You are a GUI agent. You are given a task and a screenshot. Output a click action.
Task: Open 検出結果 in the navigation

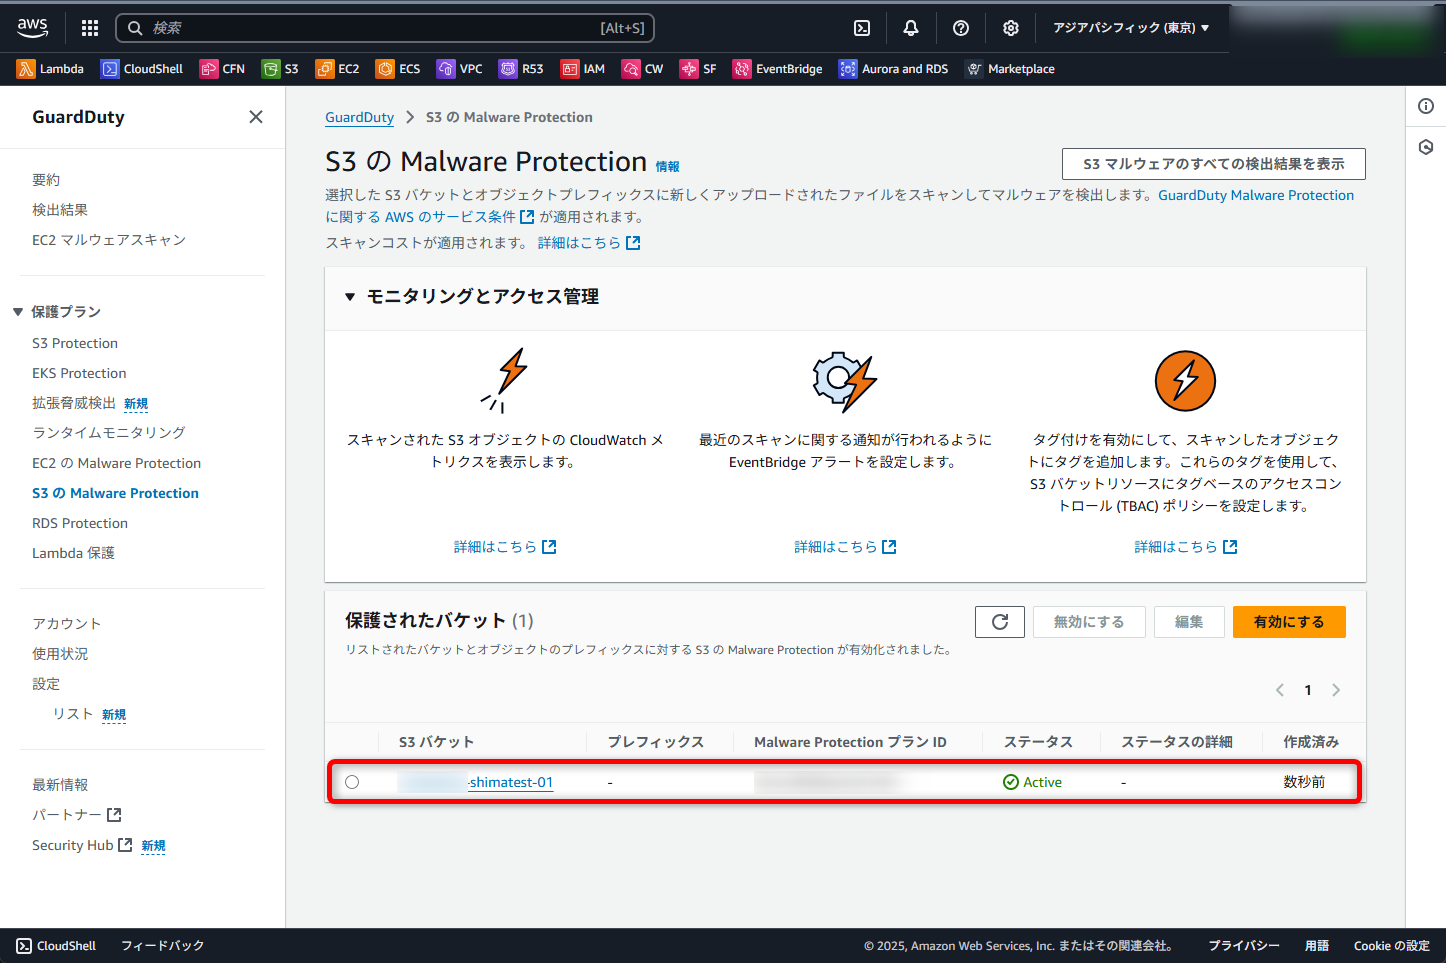pyautogui.click(x=60, y=210)
